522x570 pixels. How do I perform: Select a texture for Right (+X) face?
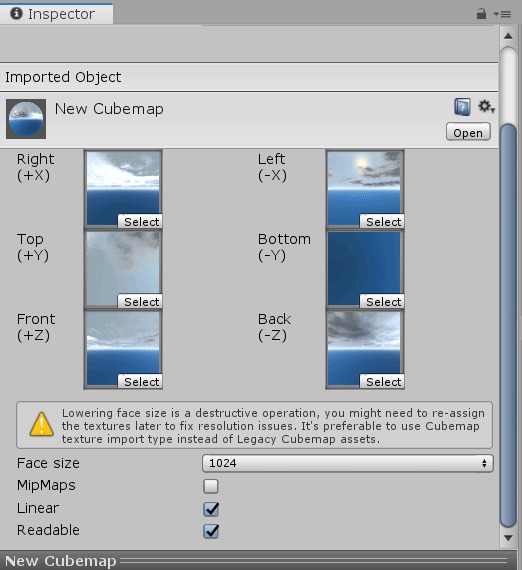coord(140,221)
